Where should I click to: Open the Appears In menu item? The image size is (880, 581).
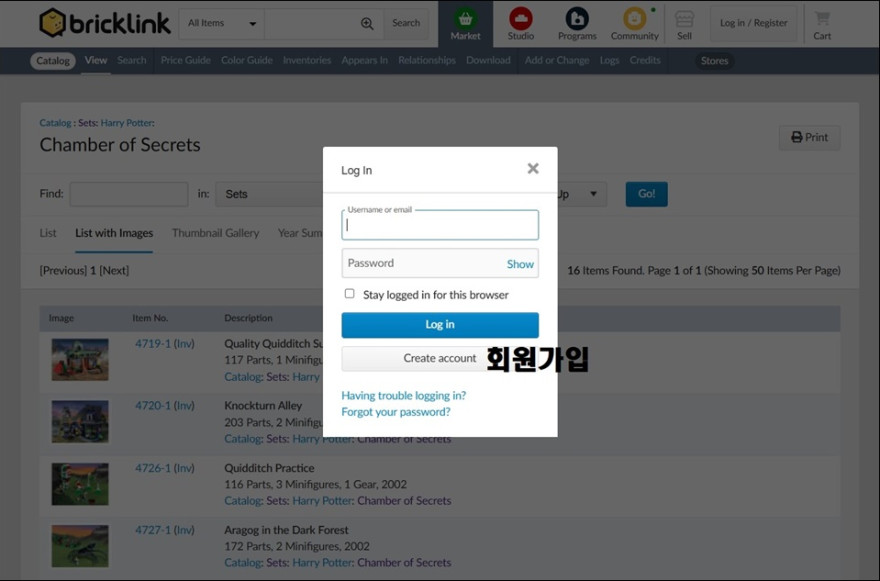click(364, 60)
